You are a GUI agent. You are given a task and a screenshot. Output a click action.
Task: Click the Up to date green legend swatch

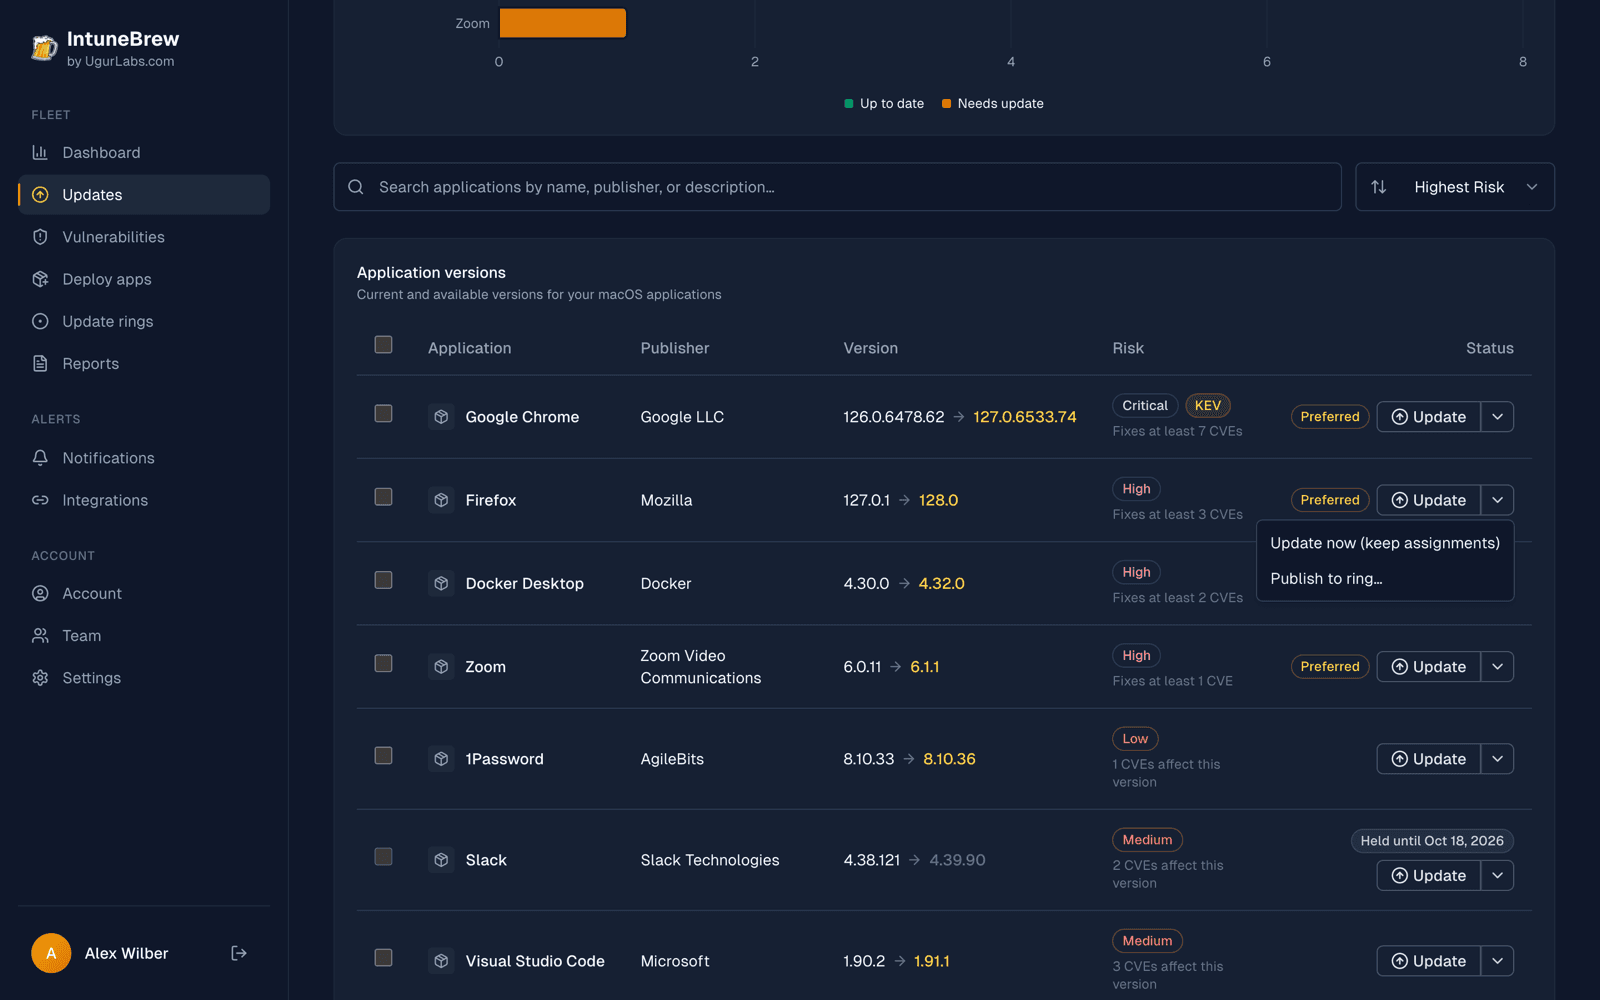(849, 104)
